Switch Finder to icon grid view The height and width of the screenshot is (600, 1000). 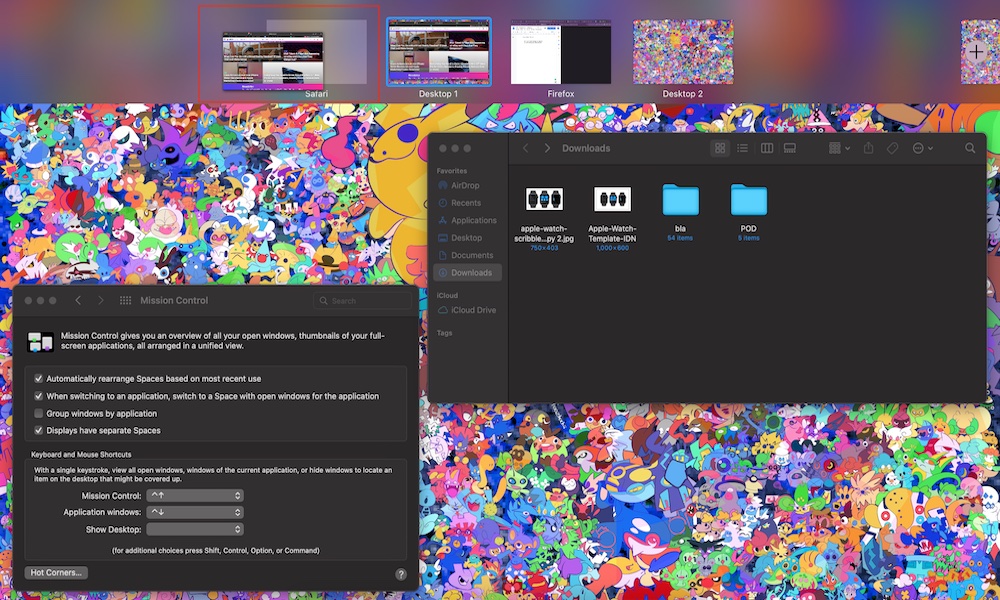[x=719, y=148]
